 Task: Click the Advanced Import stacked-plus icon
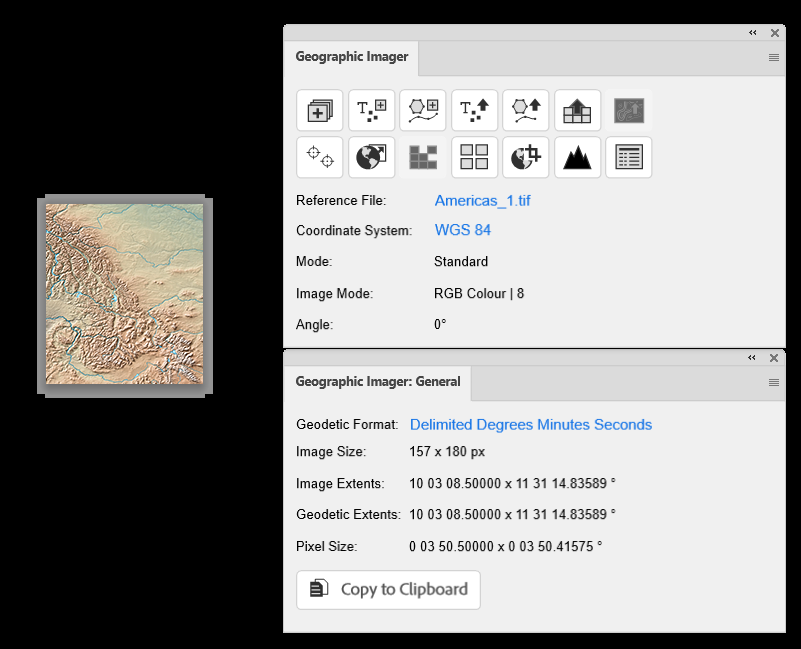point(320,110)
